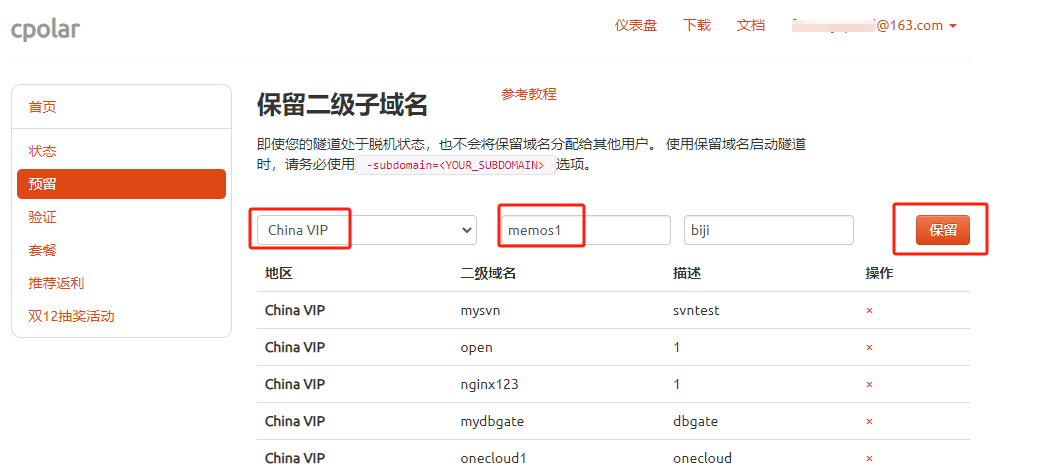Remove the nginx123 reserved subdomain
The image size is (1047, 475).
869,384
